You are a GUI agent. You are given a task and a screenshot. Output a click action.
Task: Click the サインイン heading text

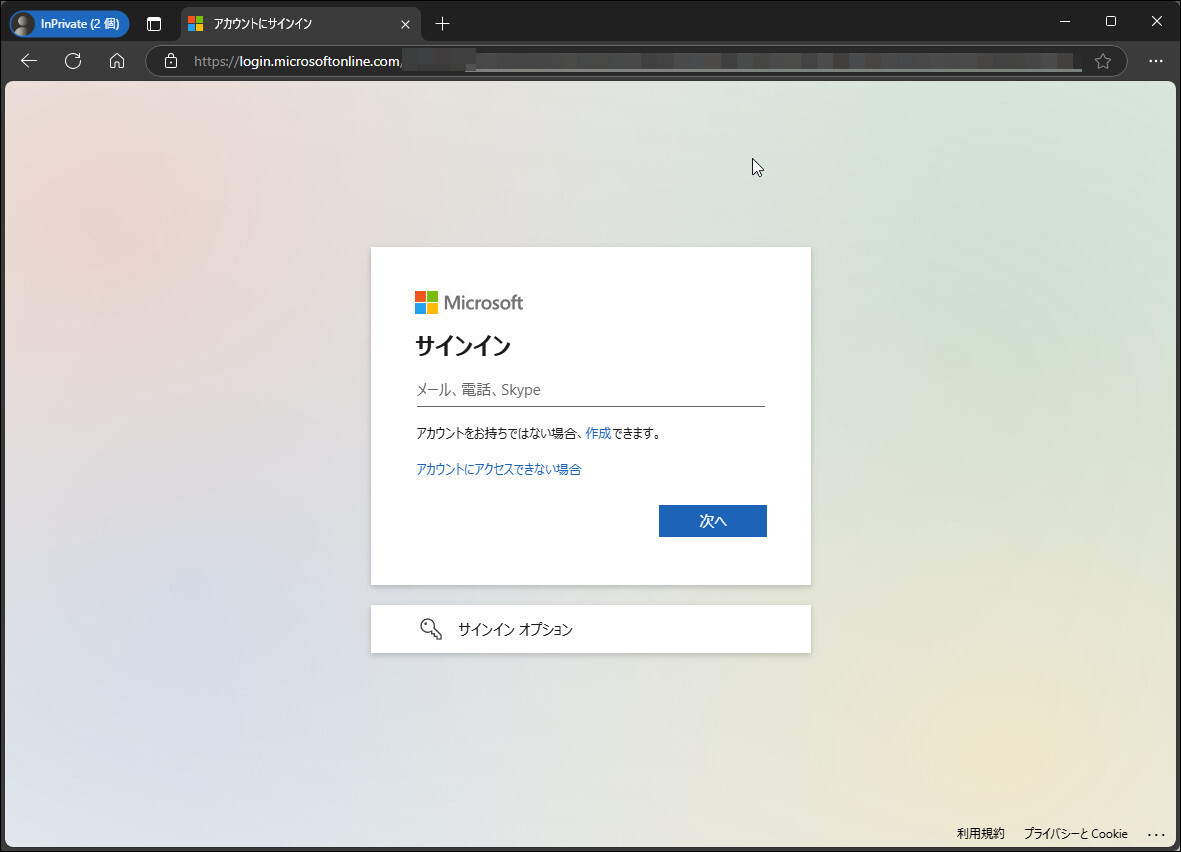tap(463, 346)
